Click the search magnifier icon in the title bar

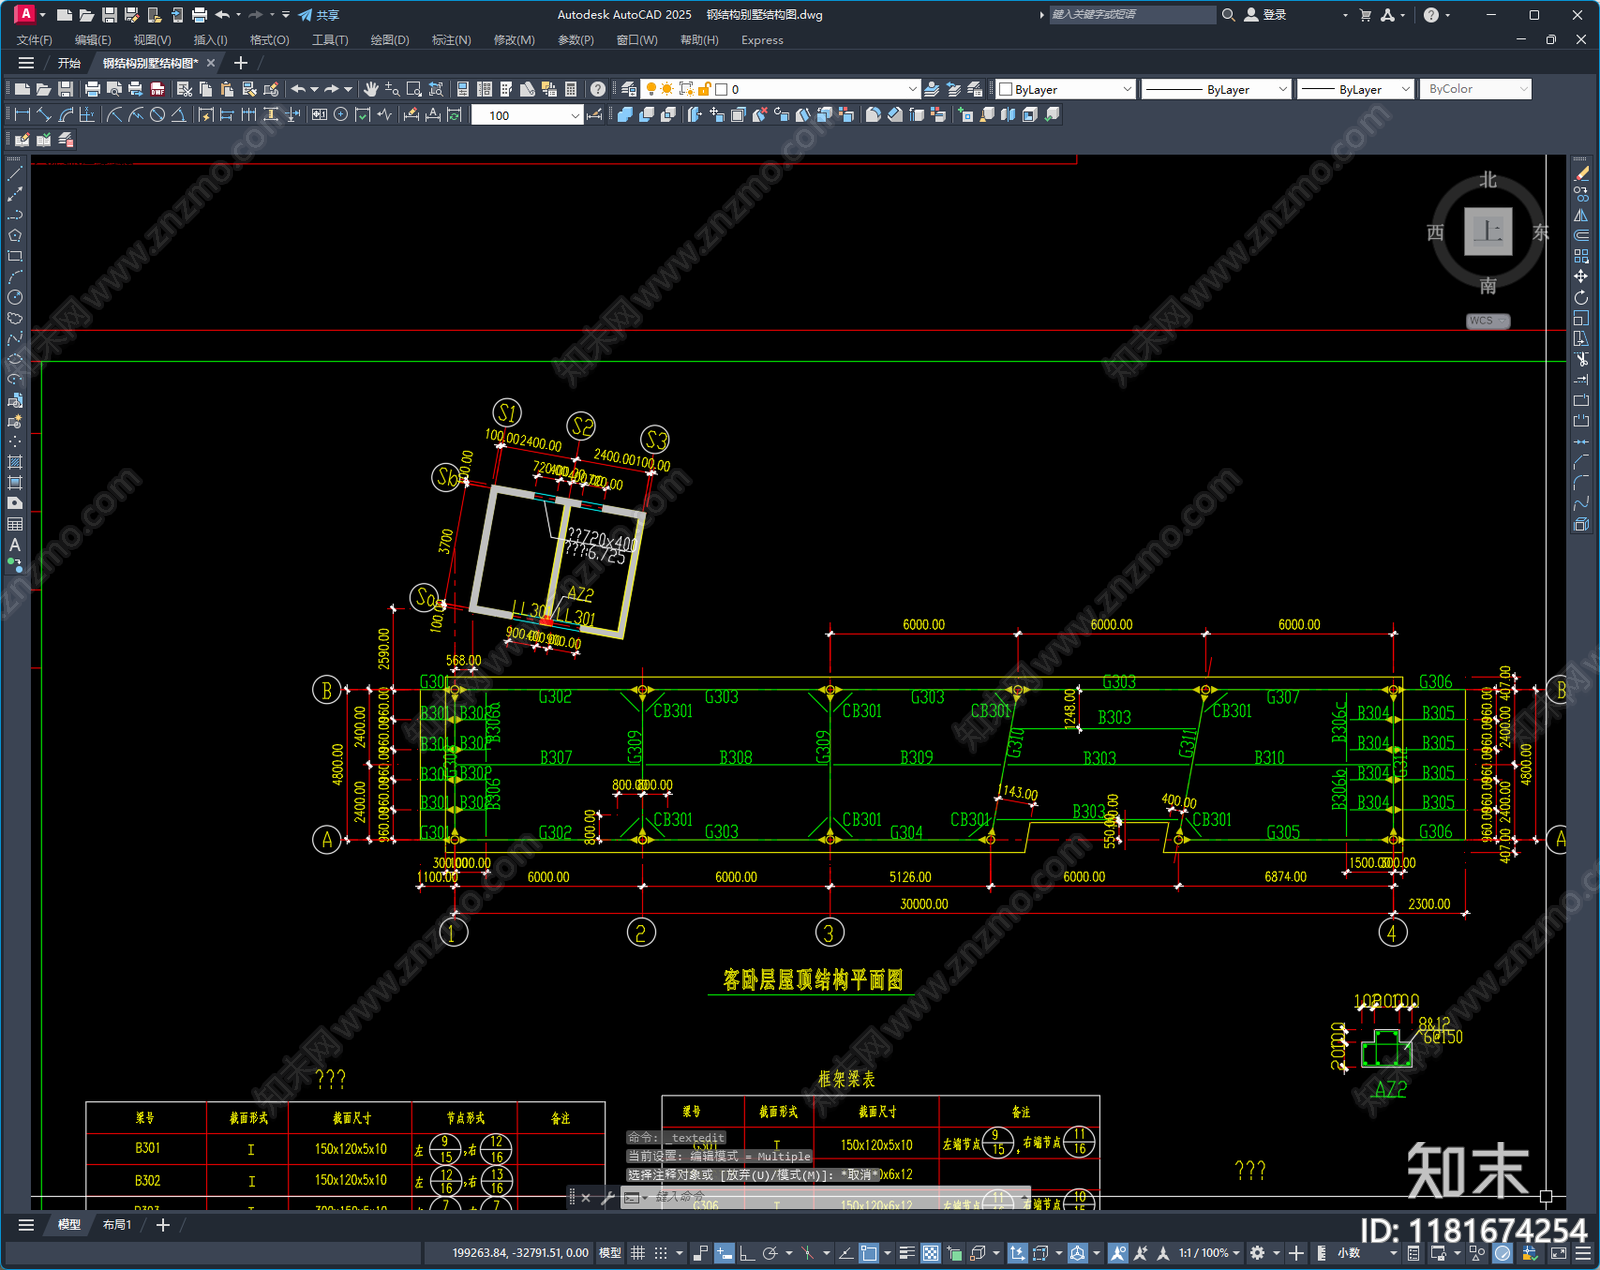click(x=1229, y=15)
